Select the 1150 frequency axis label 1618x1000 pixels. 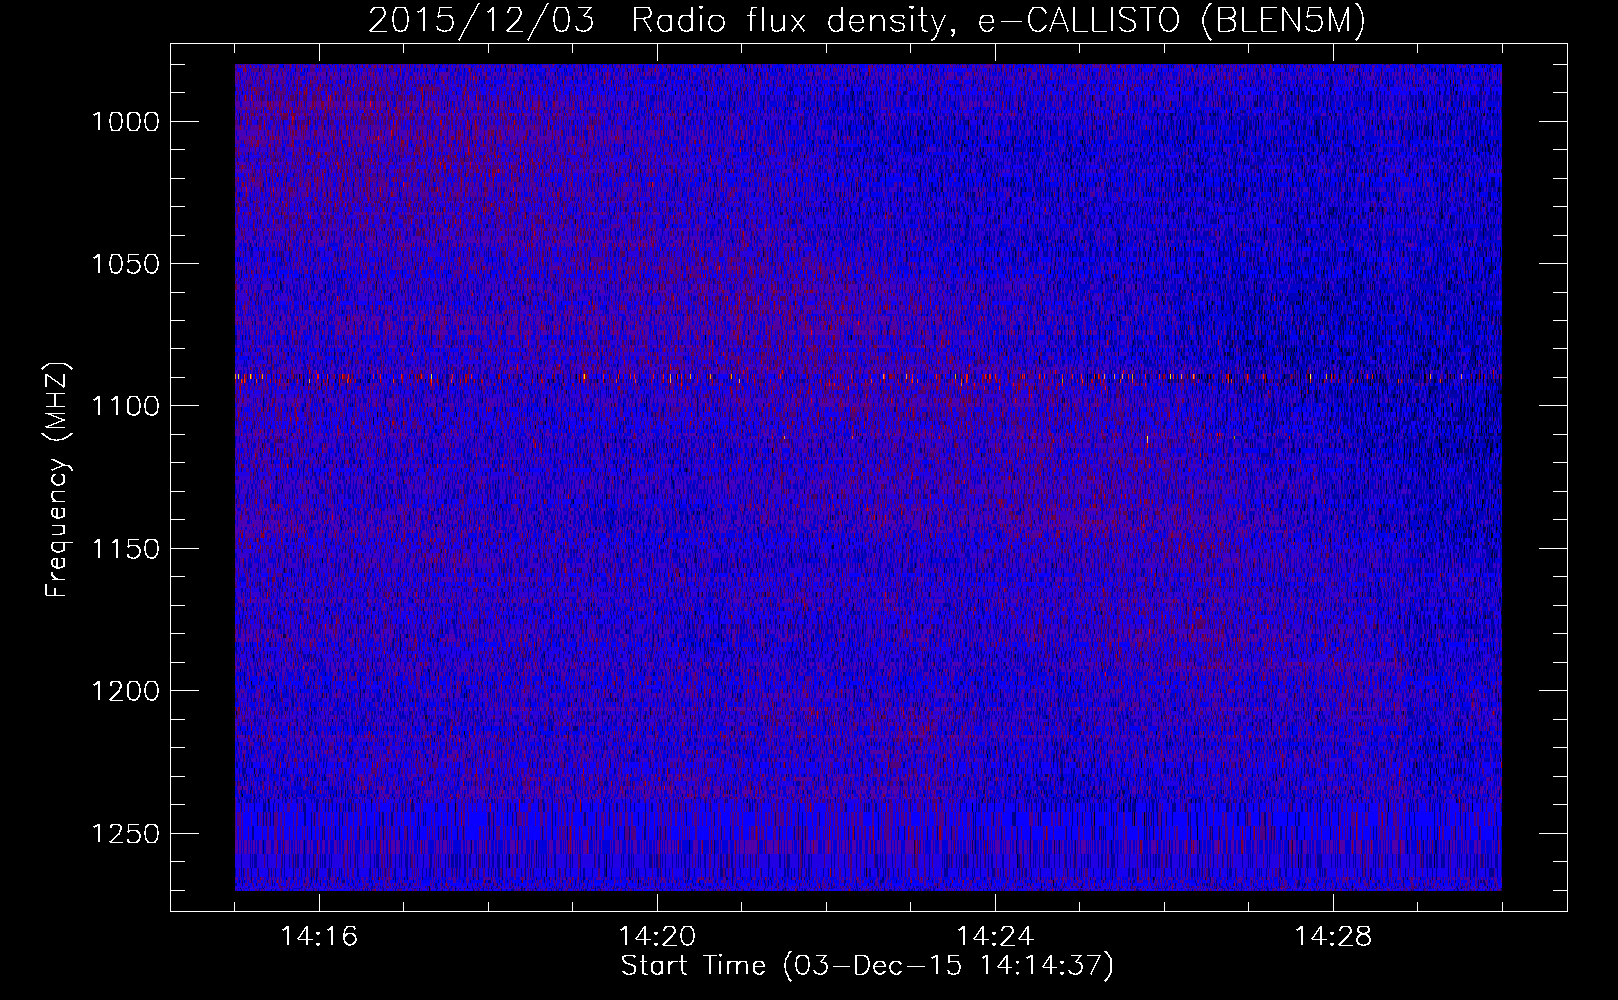click(125, 549)
